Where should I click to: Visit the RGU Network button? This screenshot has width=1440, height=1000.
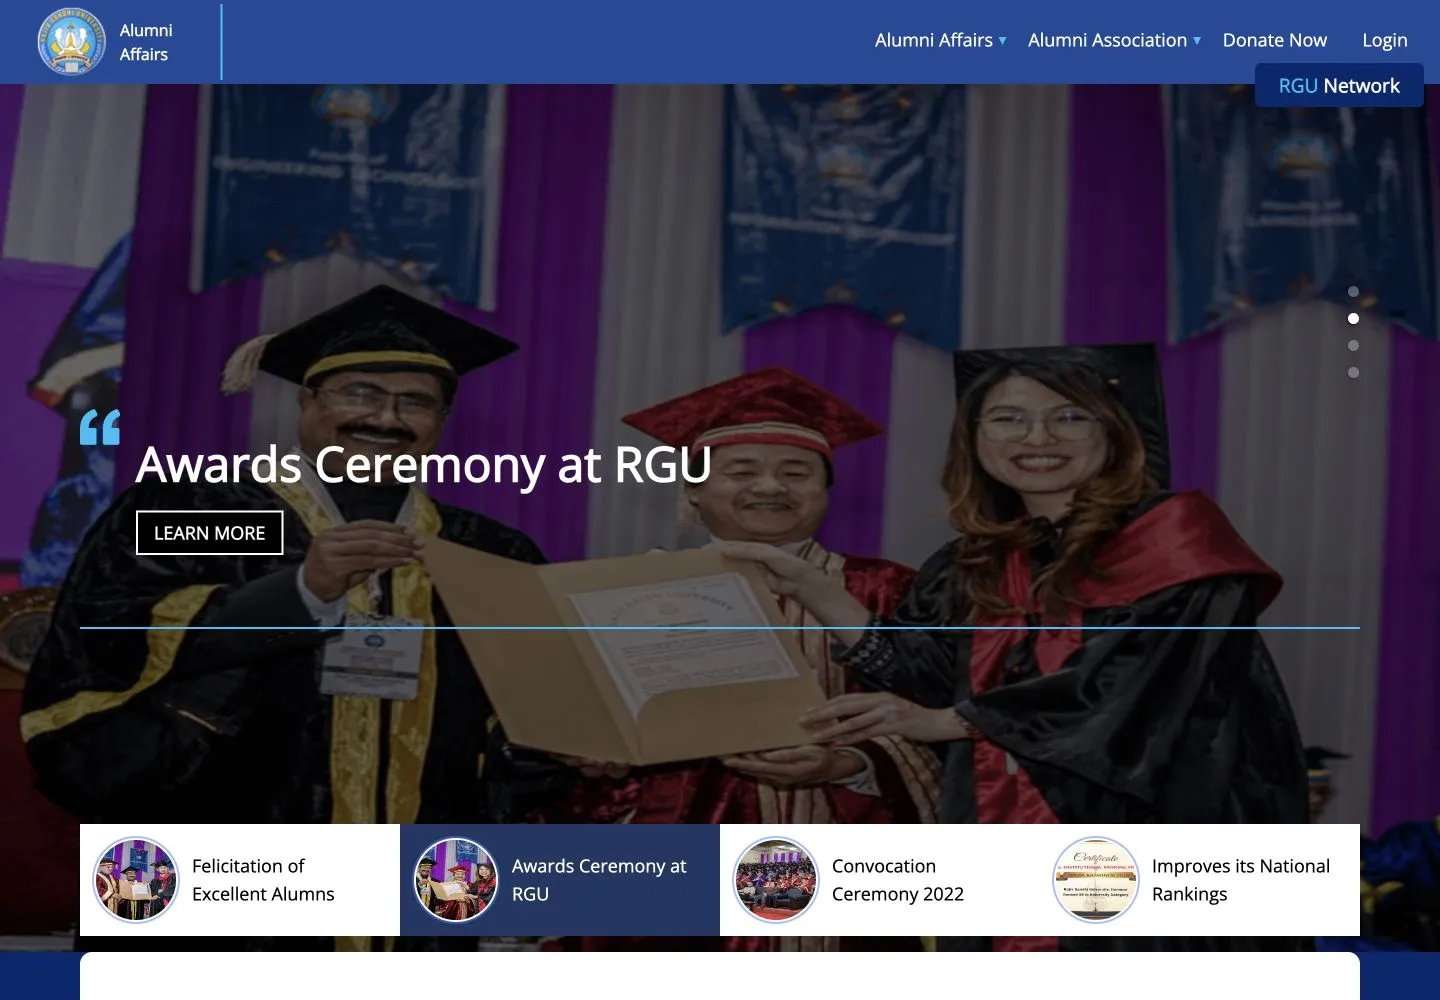[x=1339, y=85]
